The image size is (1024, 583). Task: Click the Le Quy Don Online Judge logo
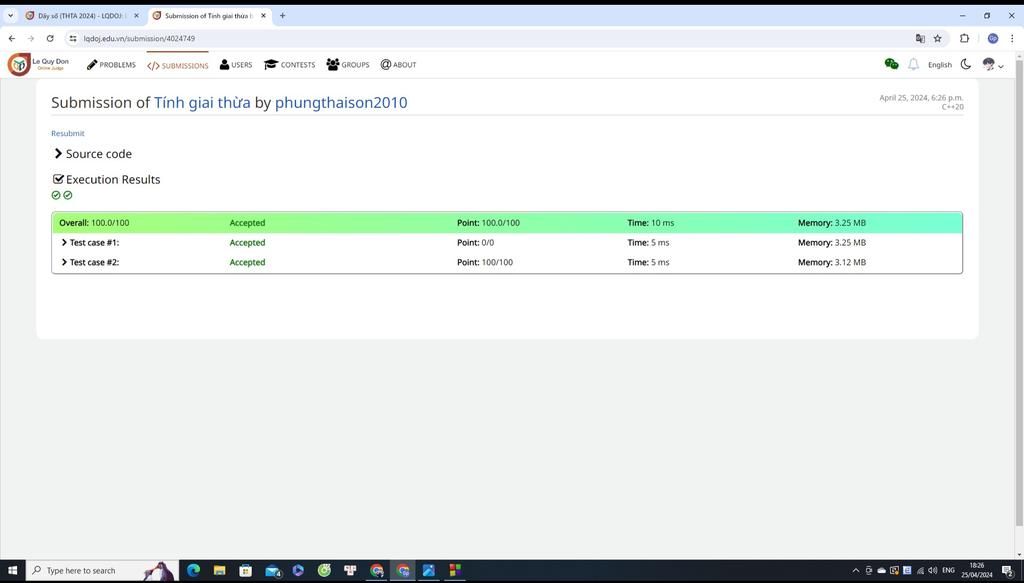pos(38,64)
